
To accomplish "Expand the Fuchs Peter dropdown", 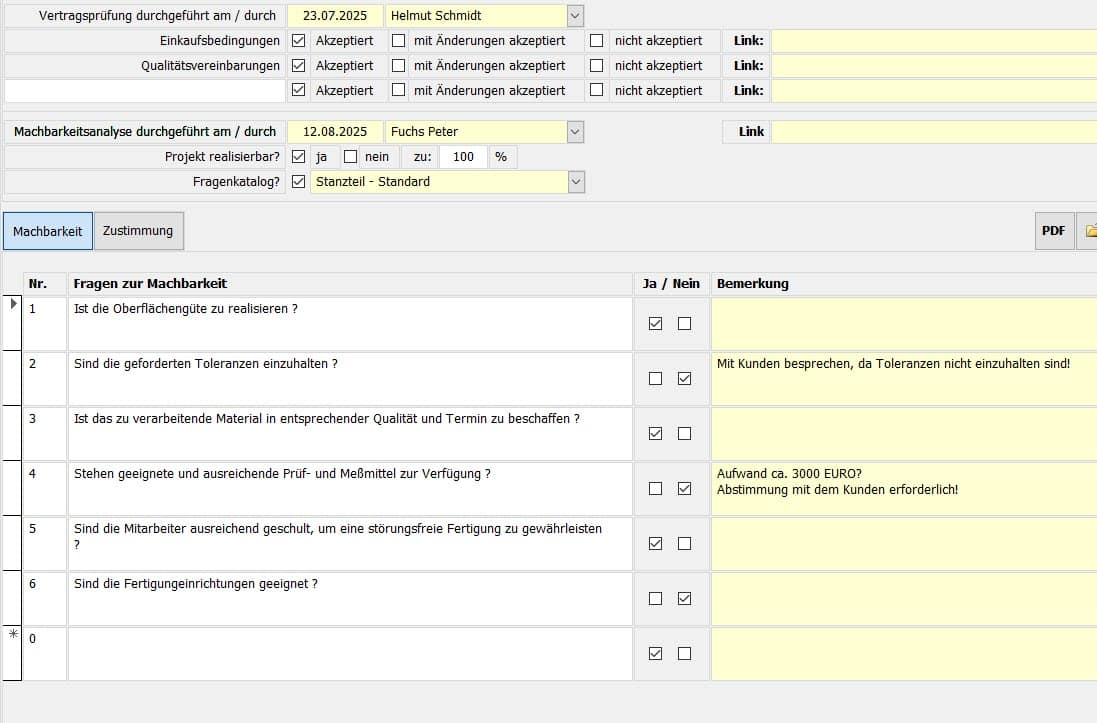I will [574, 132].
